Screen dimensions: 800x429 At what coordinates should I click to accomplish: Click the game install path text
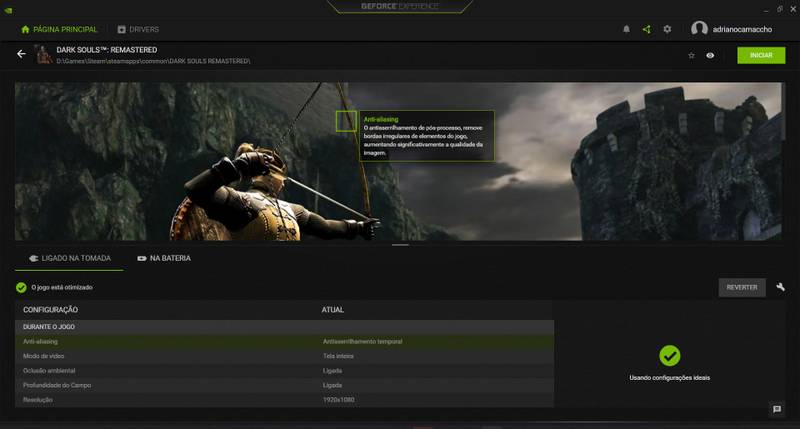point(153,61)
